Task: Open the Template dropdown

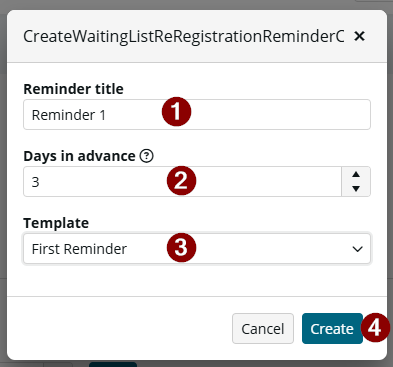Action: pos(197,249)
